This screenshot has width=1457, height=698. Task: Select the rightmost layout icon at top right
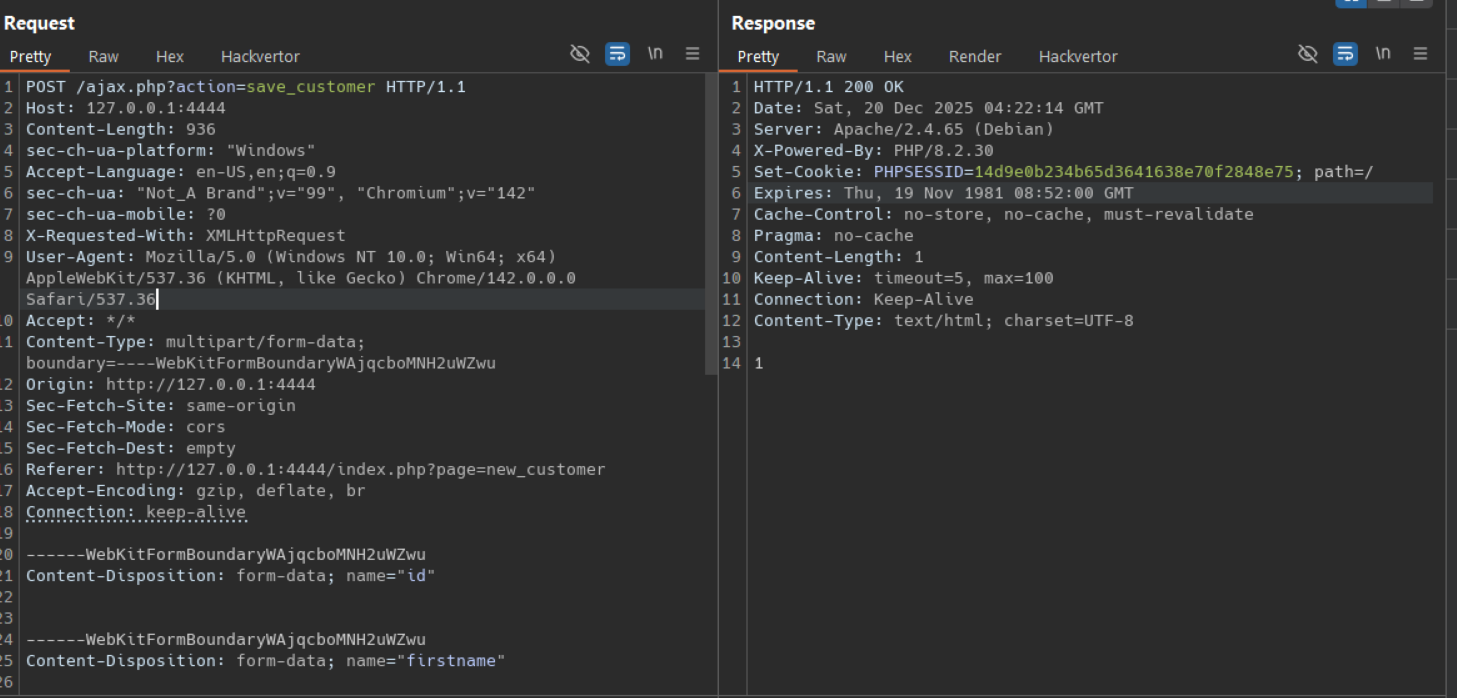pos(1415,3)
